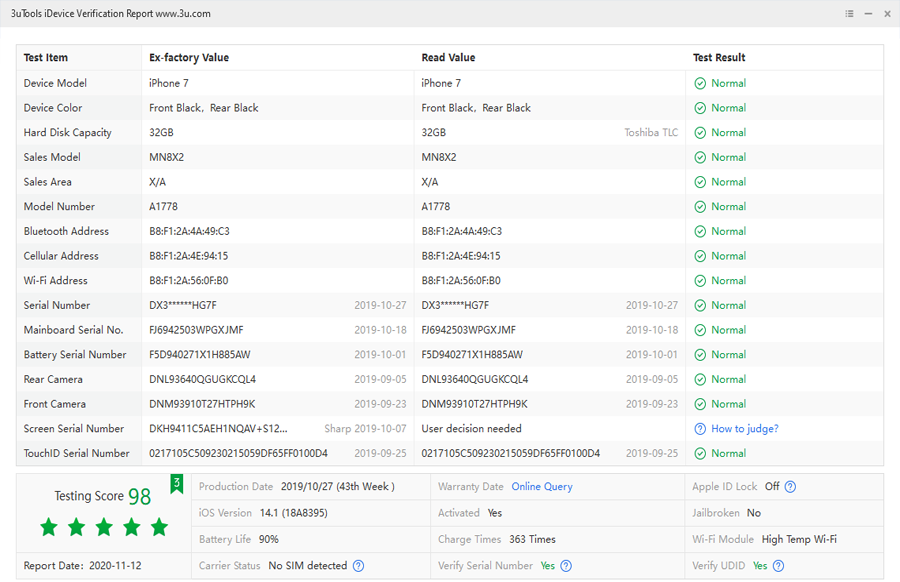Click the green checkmark in Cellular Address row
The height and width of the screenshot is (582, 900).
pyautogui.click(x=700, y=256)
